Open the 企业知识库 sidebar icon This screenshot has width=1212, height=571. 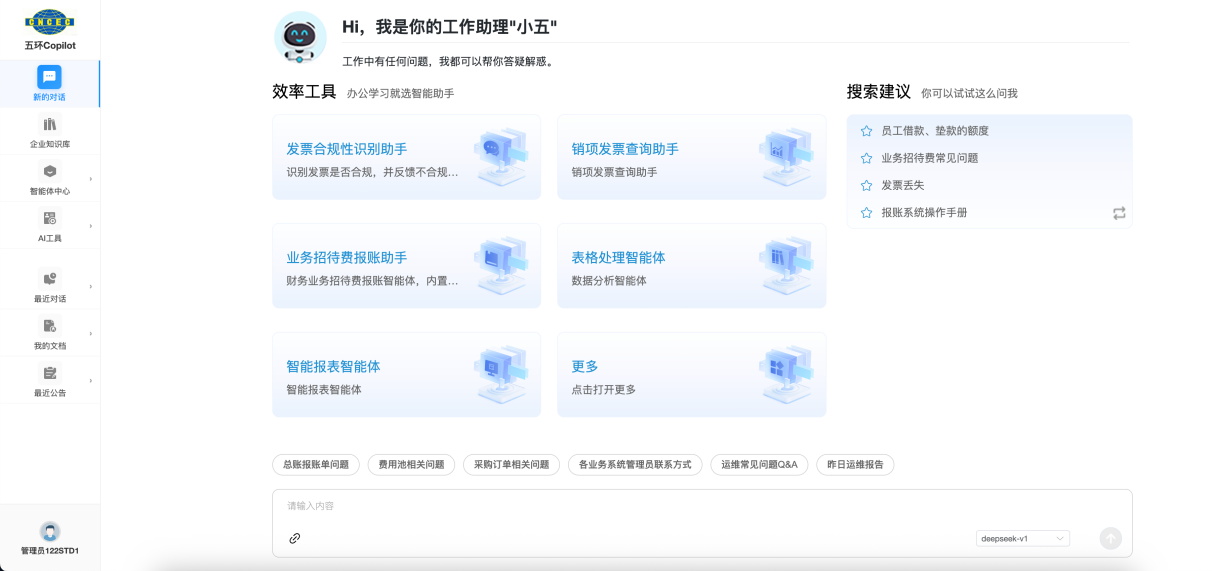[49, 124]
